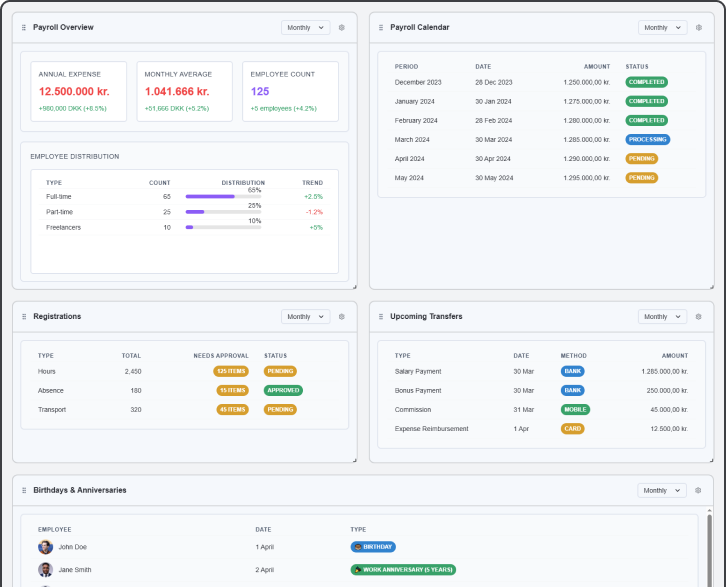Screen dimensions: 726x587
Task: Grab Payroll Overview drag handle icon
Action: (x=24, y=28)
